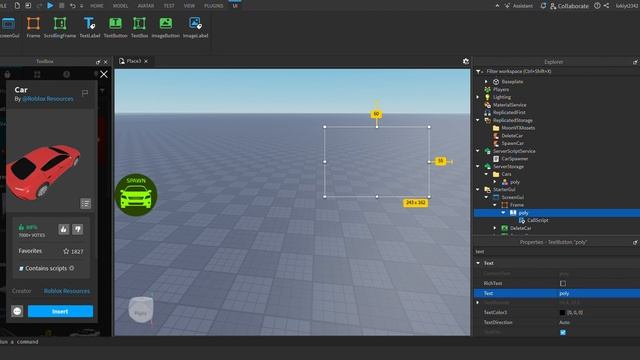Image resolution: width=640 pixels, height=360 pixels.
Task: Uncheck the checked checkbox below TextDirection
Action: coord(563,332)
